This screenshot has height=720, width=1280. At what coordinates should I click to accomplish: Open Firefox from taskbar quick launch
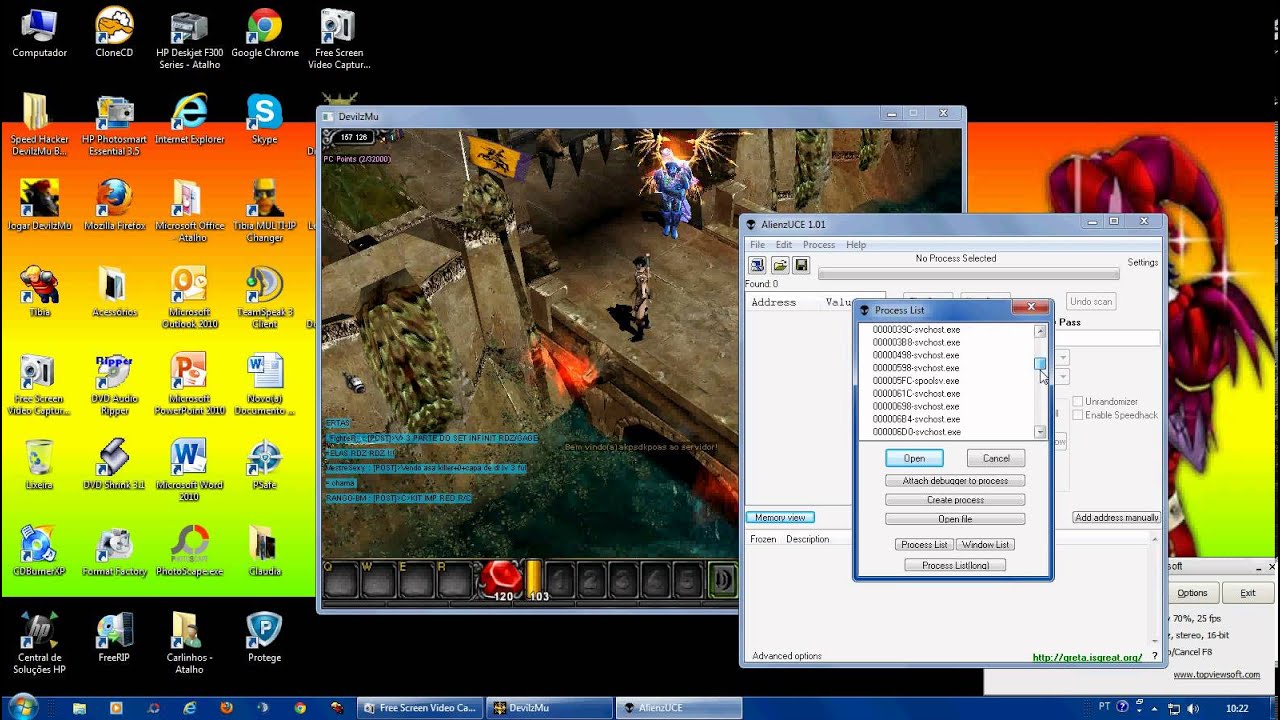click(x=227, y=708)
